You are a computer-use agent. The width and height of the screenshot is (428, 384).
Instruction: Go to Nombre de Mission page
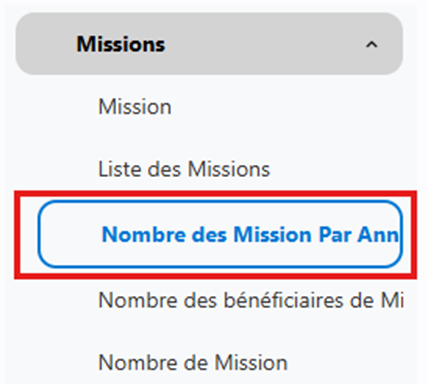[x=193, y=362]
